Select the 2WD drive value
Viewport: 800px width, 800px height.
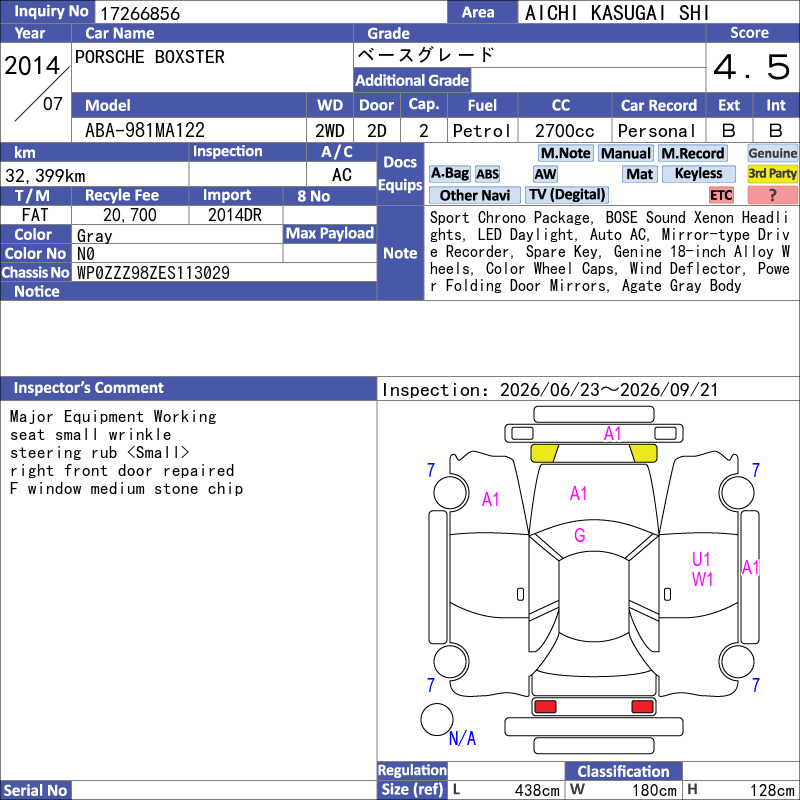330,131
